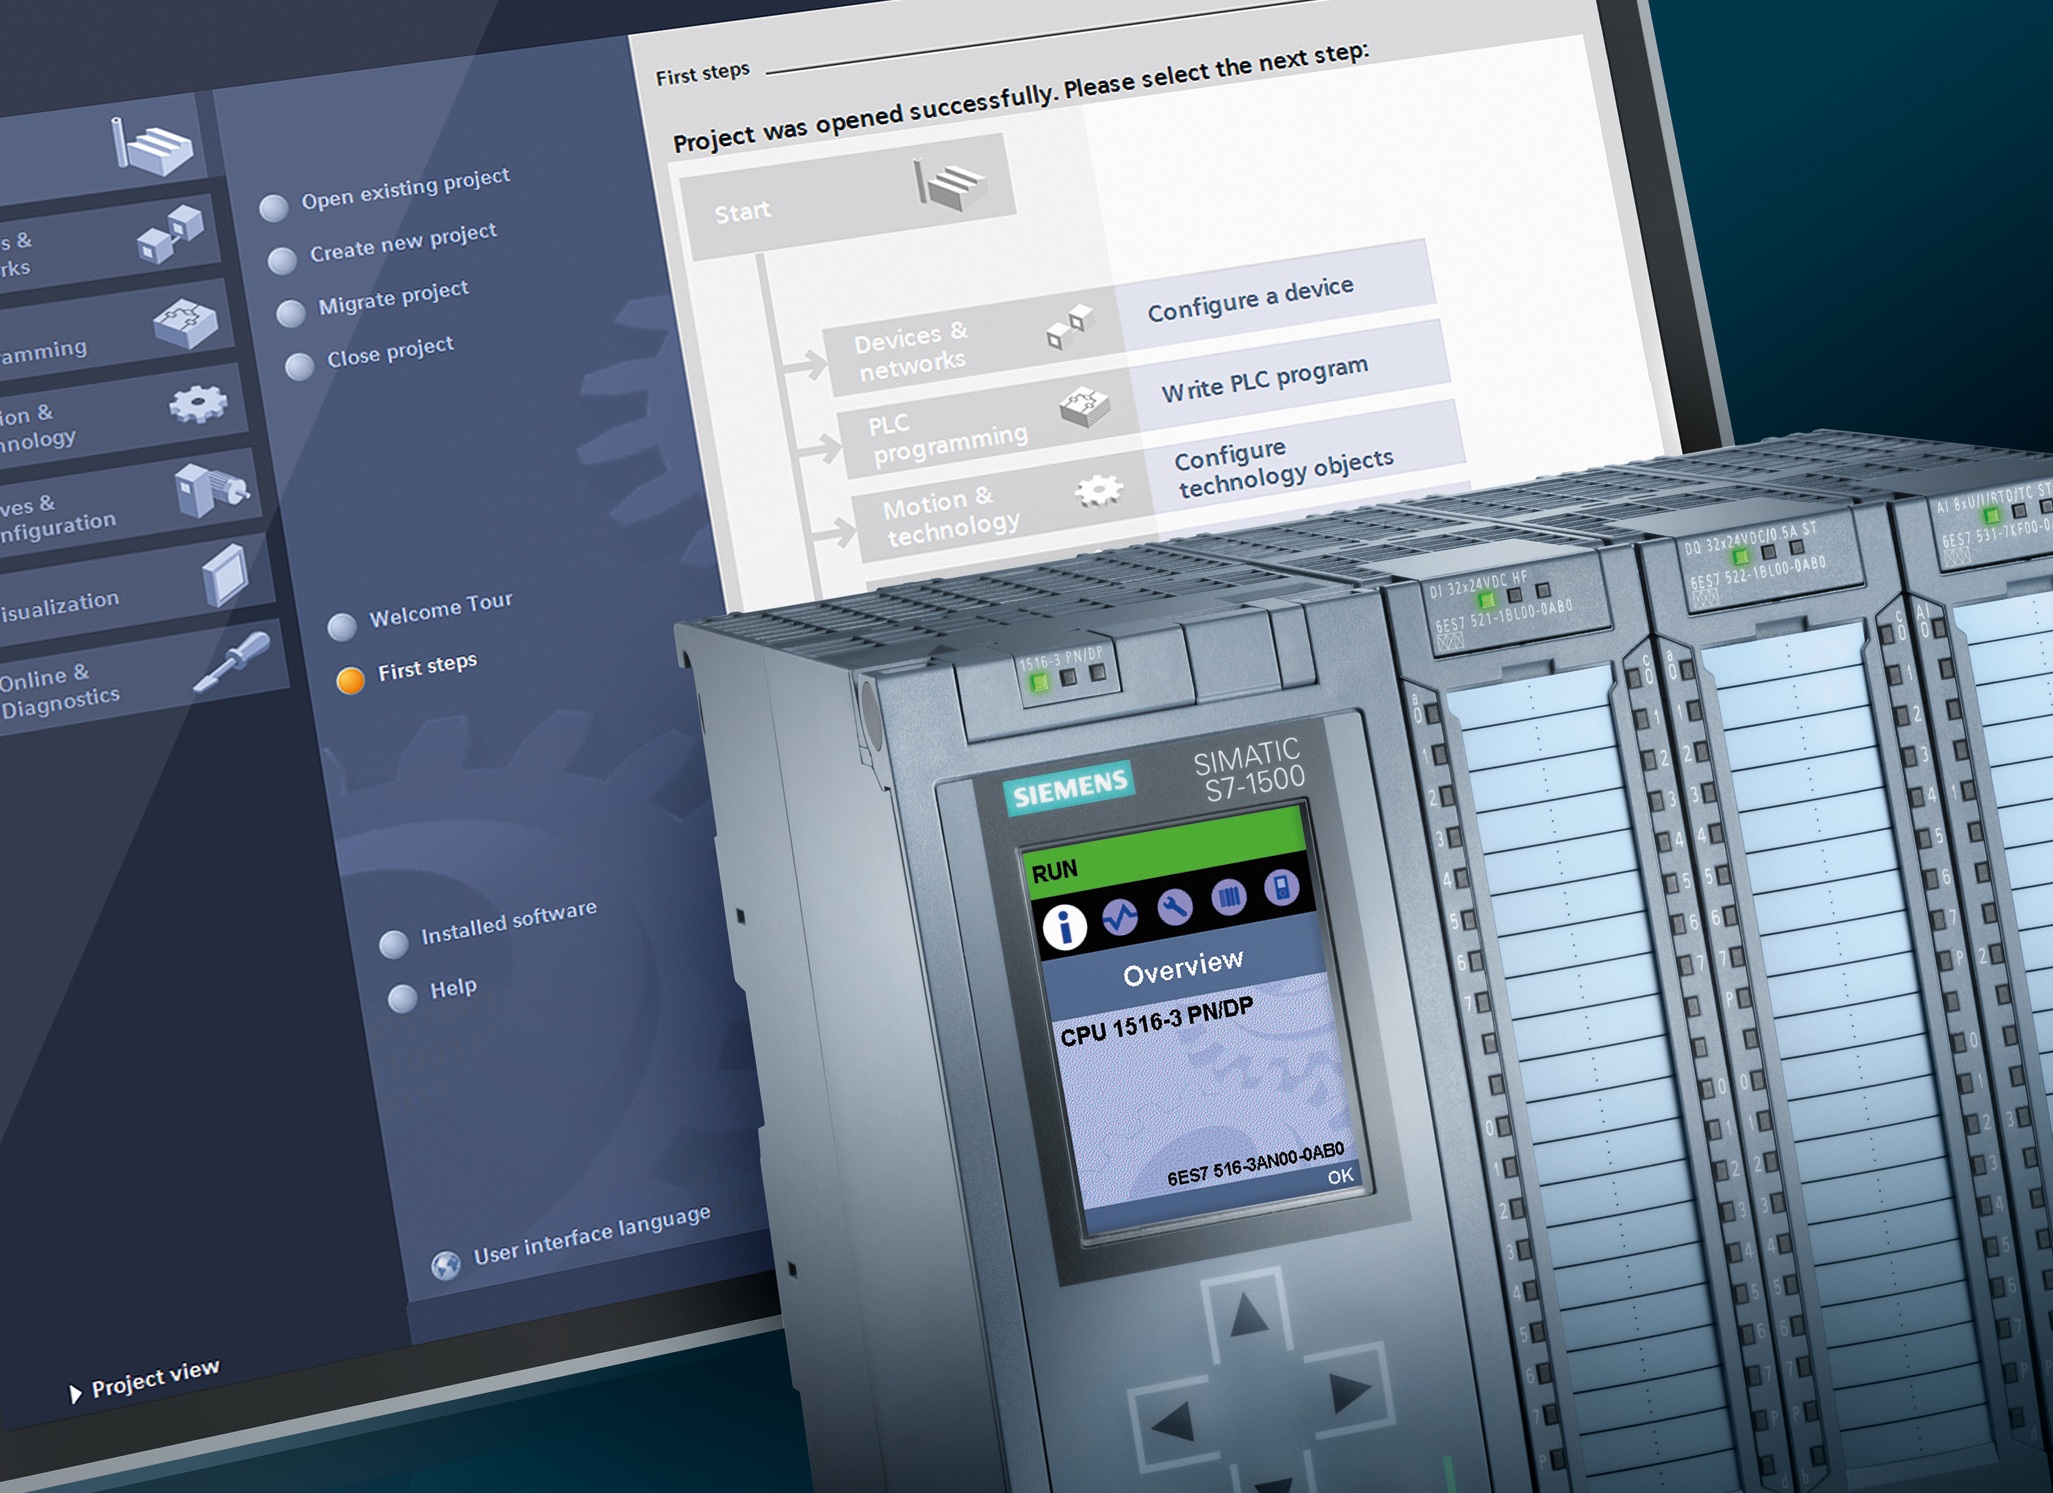Screen dimensions: 2053x1493
Task: Open Devices & networks cube icon
Action: tap(170, 233)
